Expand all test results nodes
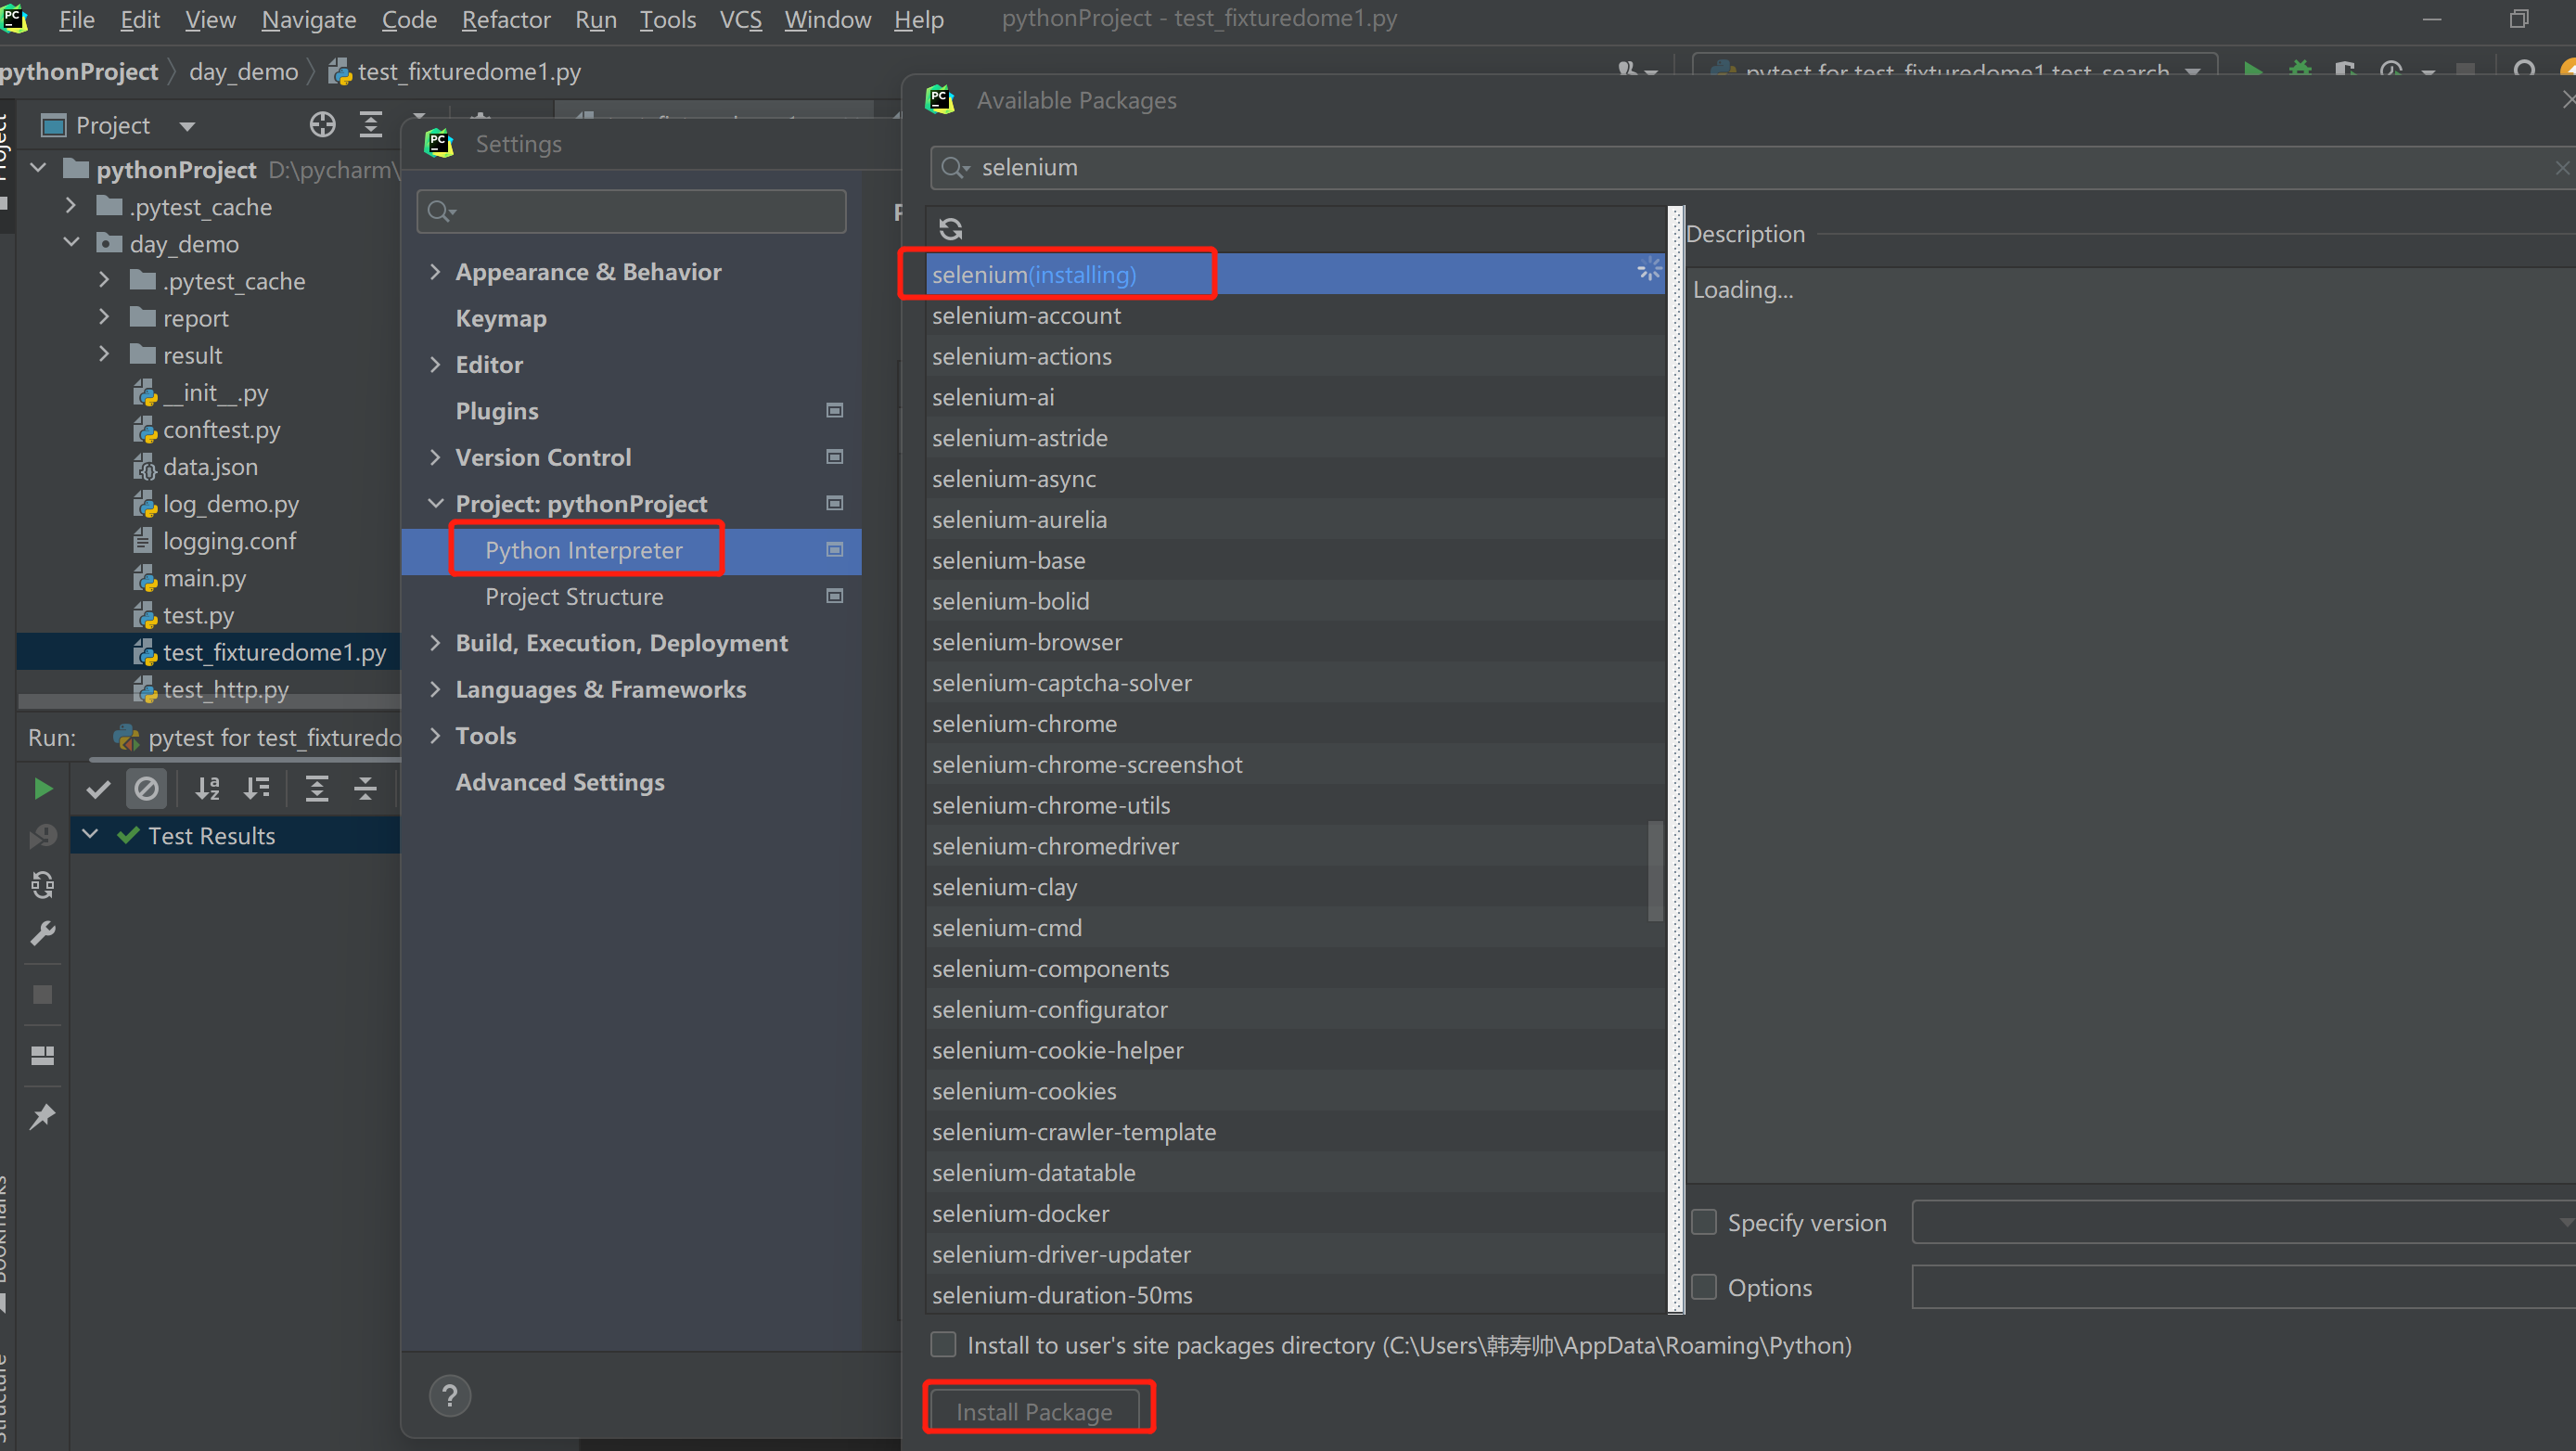Image resolution: width=2576 pixels, height=1451 pixels. [317, 789]
